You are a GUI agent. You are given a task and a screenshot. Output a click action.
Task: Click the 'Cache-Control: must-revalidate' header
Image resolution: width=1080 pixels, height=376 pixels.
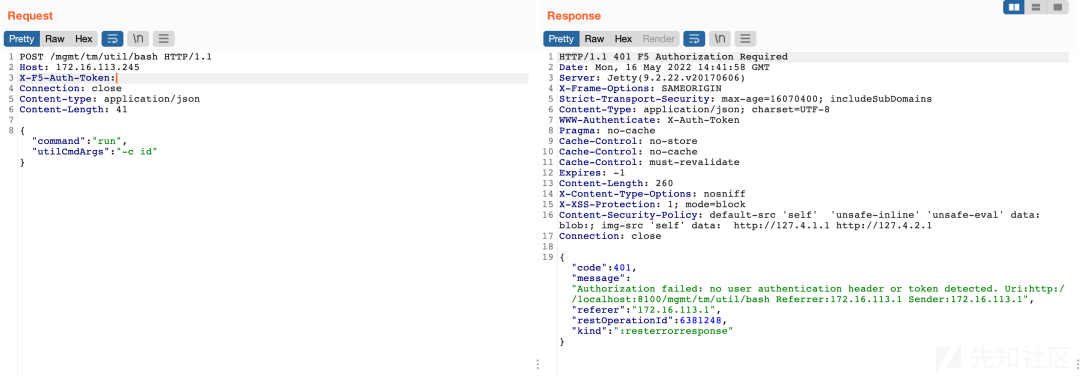tap(649, 163)
